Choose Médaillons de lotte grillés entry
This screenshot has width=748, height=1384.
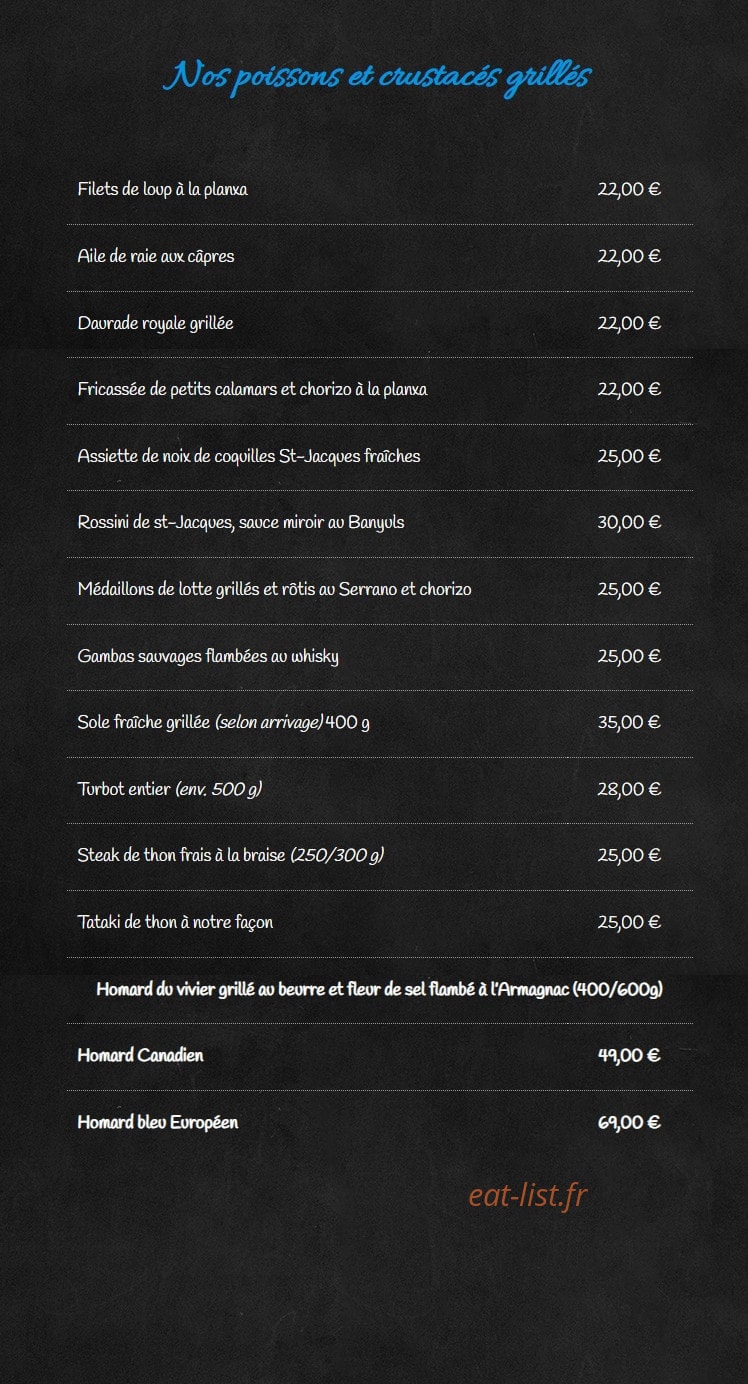point(274,589)
